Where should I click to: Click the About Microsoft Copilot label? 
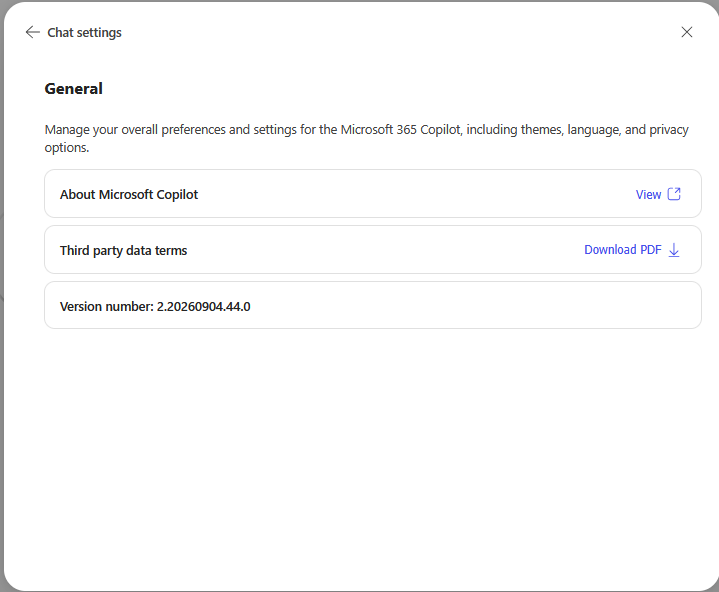(x=129, y=194)
